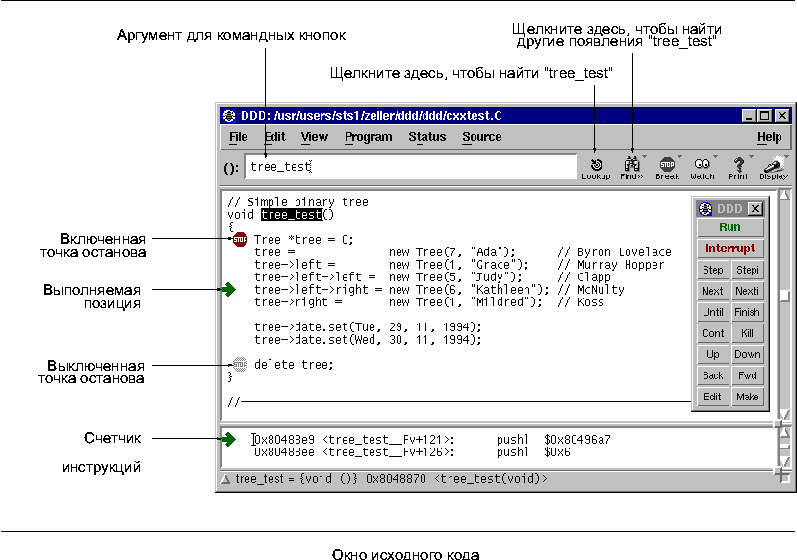797x560 pixels.
Task: Open the Find>> dropdown arrow
Action: point(645,157)
